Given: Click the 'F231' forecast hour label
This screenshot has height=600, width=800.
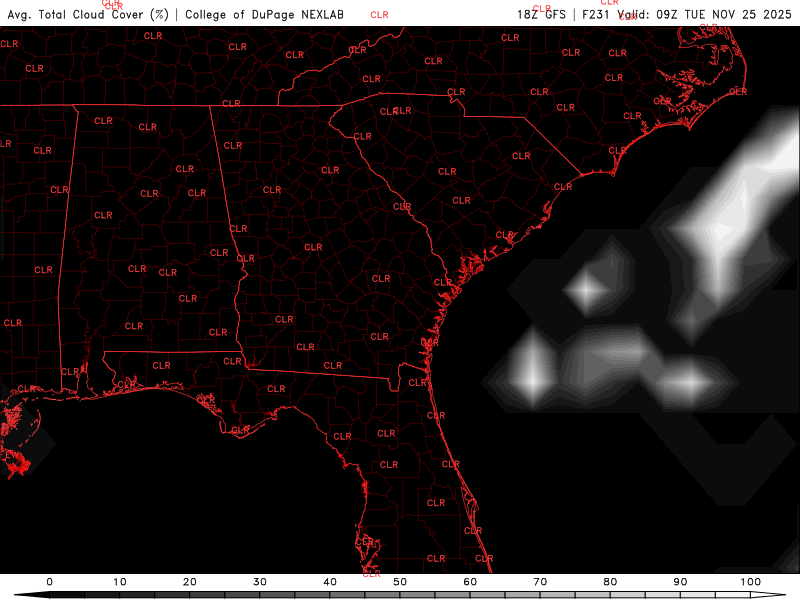Looking at the screenshot, I should tap(596, 14).
